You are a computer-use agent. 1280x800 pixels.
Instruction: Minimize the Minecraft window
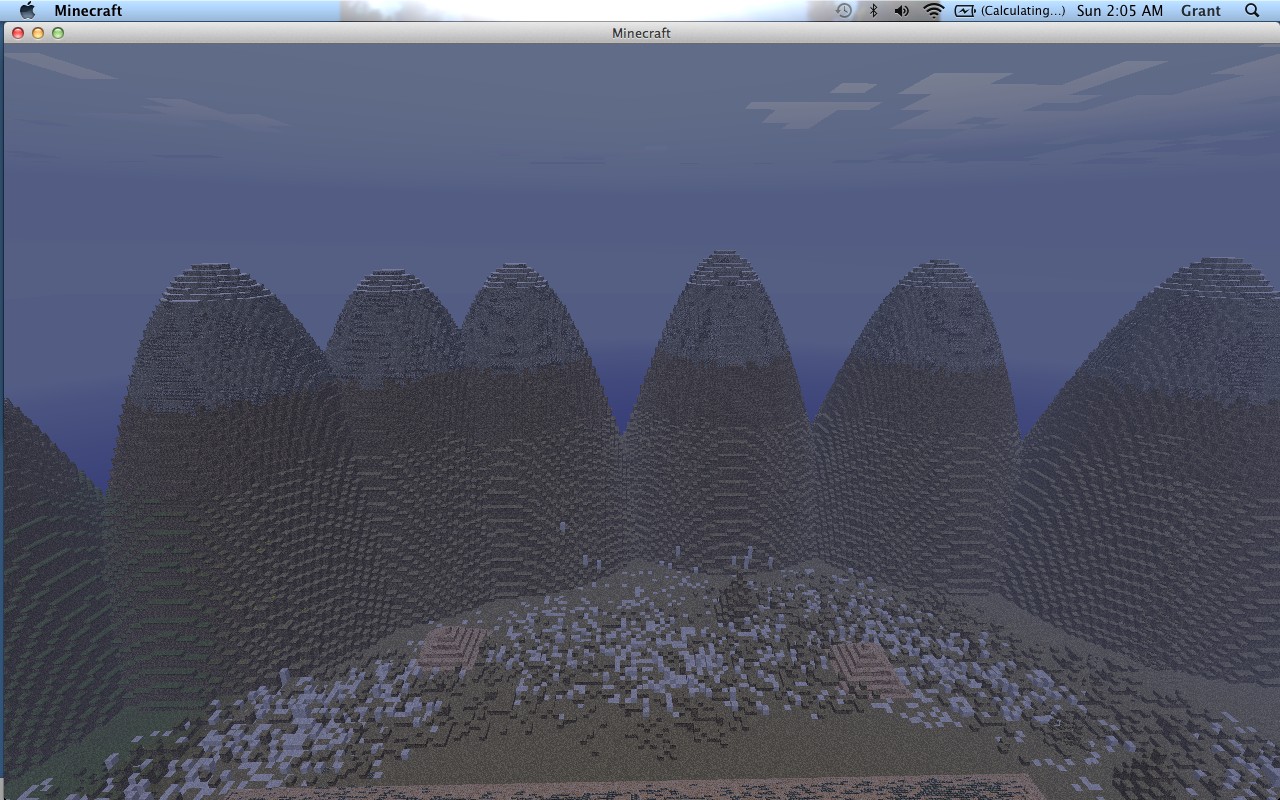(x=38, y=33)
